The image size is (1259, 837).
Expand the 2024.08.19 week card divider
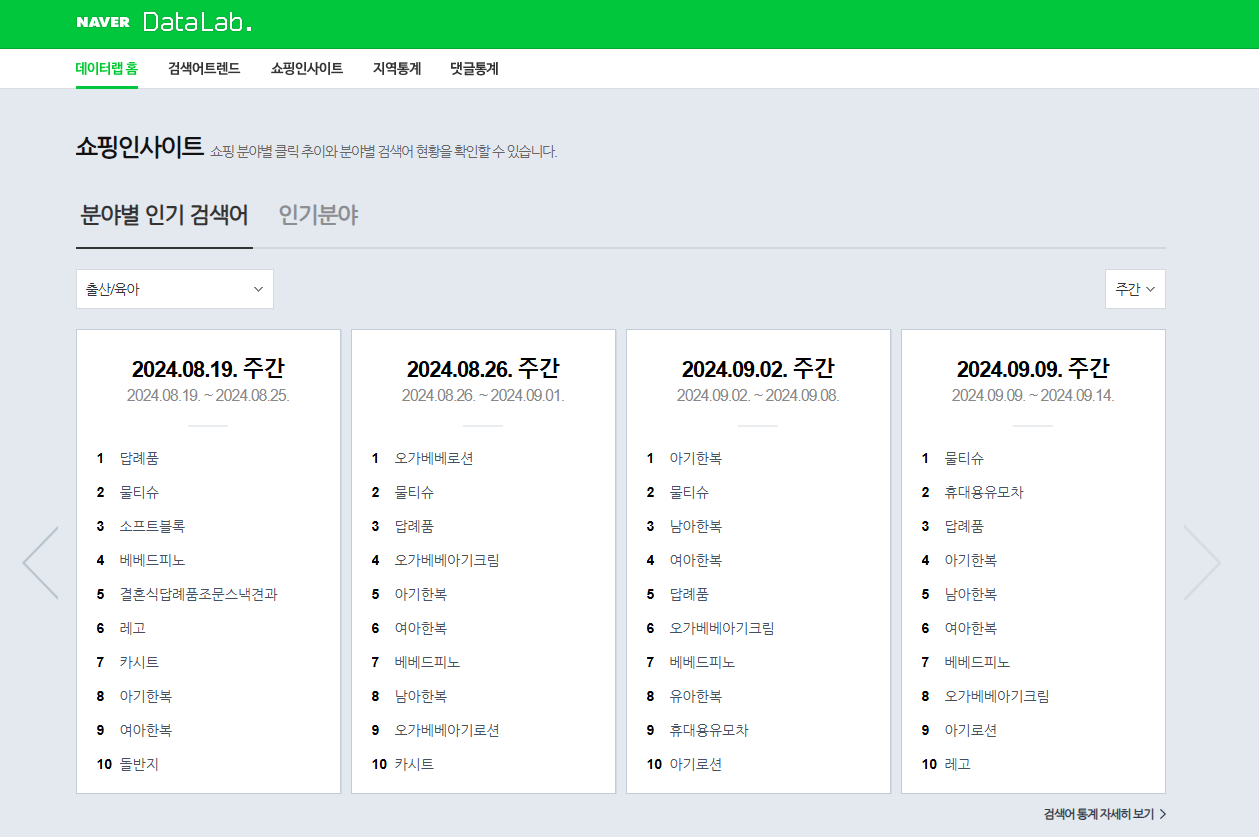(x=208, y=424)
